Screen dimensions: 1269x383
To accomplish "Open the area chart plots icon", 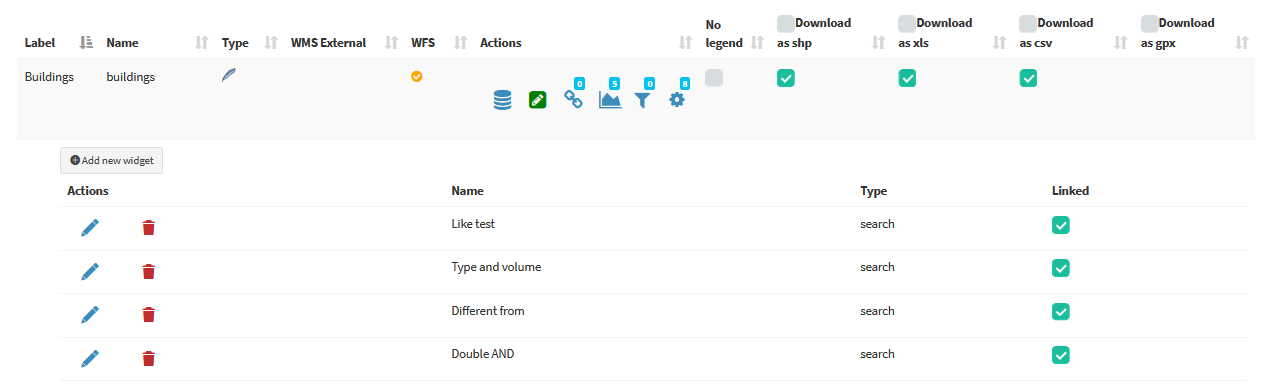I will coord(610,99).
